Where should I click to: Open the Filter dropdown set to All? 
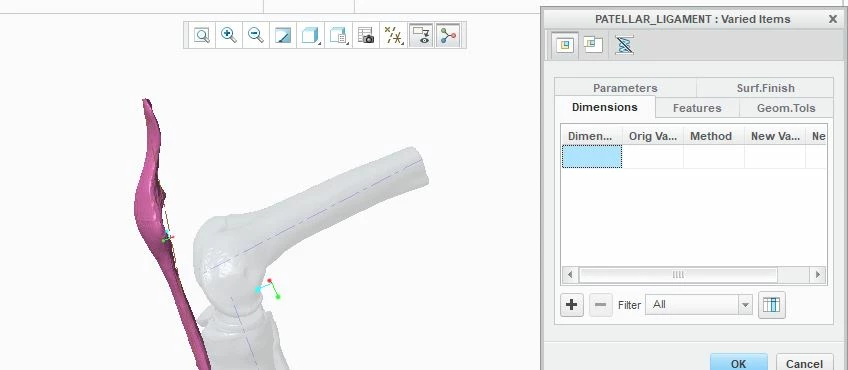(x=698, y=305)
